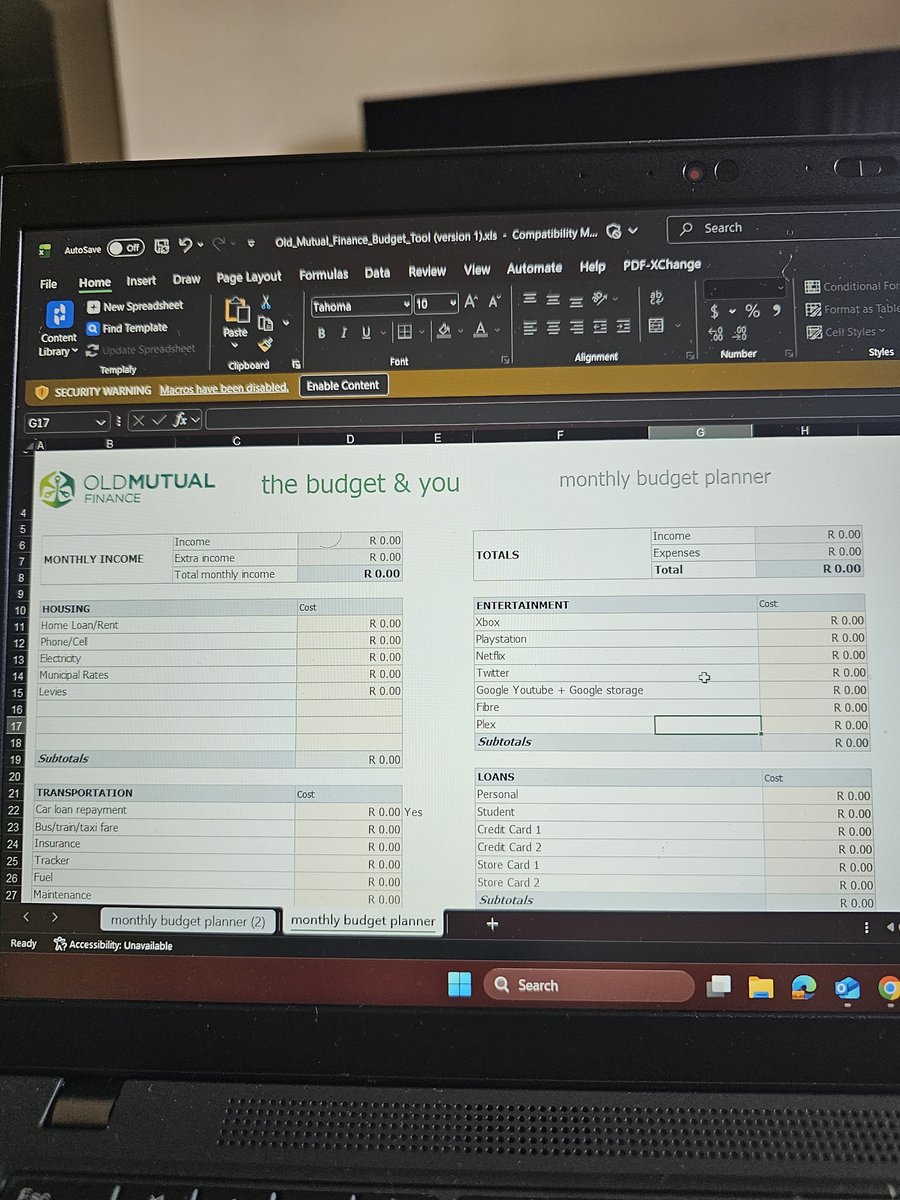This screenshot has width=900, height=1200.
Task: Click the Search box in title bar
Action: coord(783,228)
